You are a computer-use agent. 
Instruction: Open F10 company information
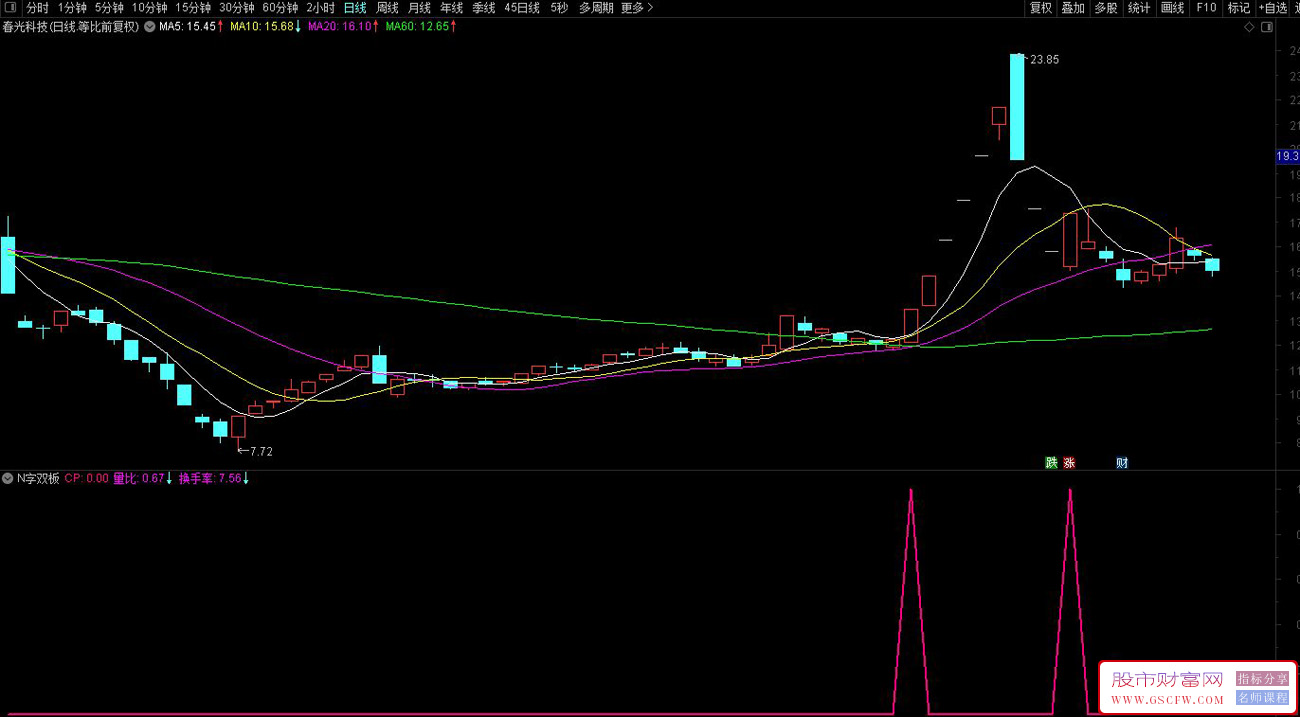[x=1206, y=8]
